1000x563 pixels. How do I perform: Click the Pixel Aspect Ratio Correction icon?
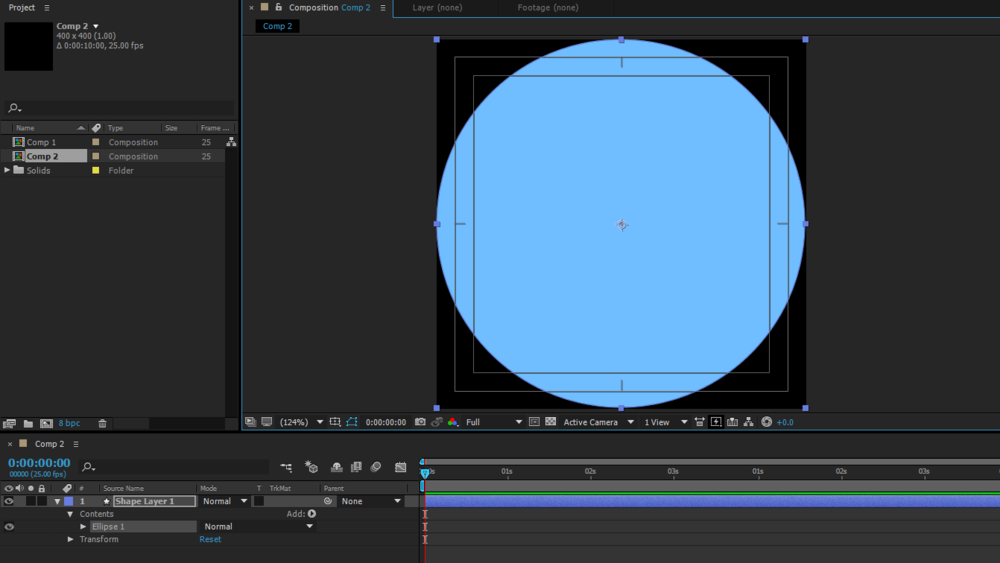(x=700, y=422)
